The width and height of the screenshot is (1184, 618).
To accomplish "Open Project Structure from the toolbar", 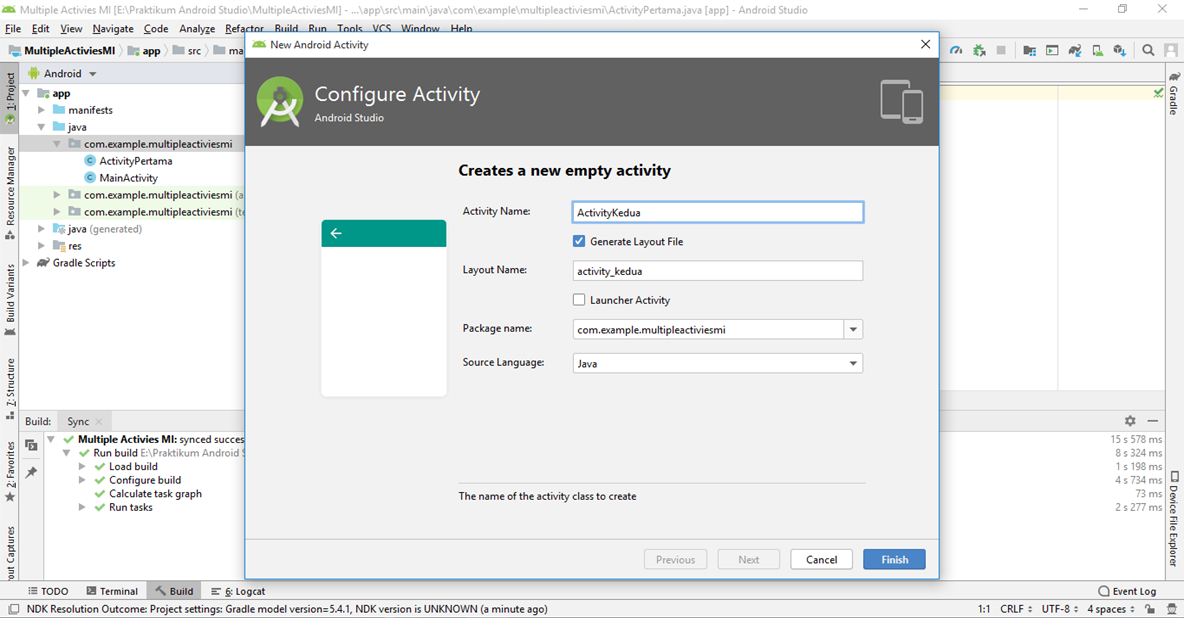I will click(1029, 51).
